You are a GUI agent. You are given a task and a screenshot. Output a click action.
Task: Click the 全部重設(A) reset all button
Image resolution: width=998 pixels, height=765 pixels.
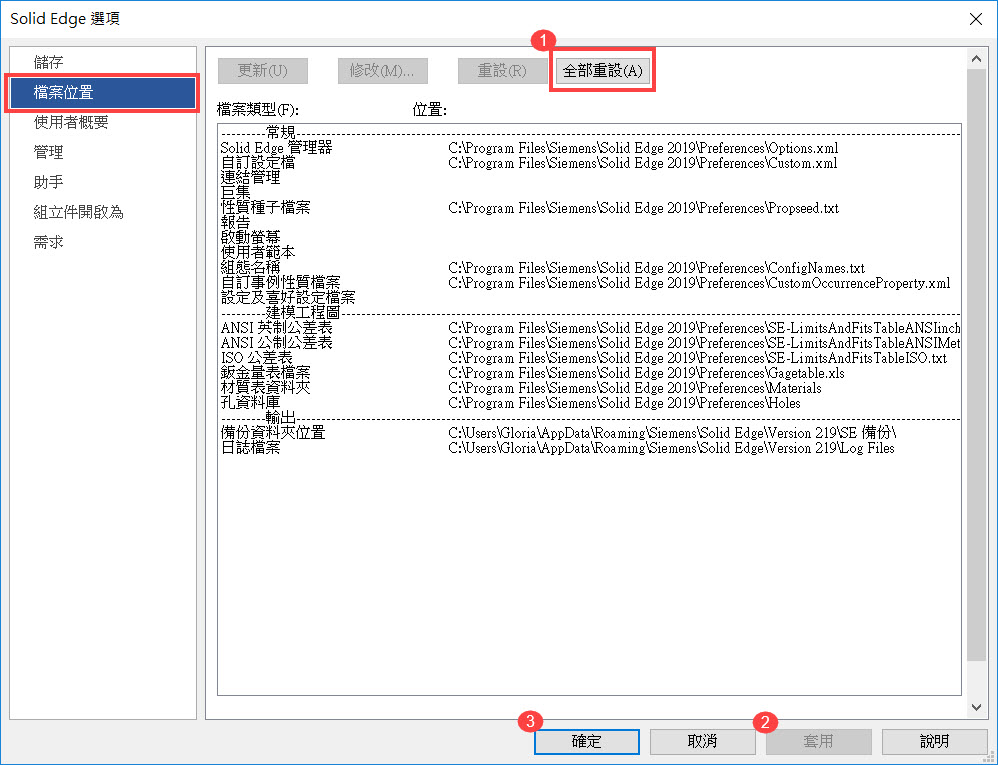coord(604,71)
